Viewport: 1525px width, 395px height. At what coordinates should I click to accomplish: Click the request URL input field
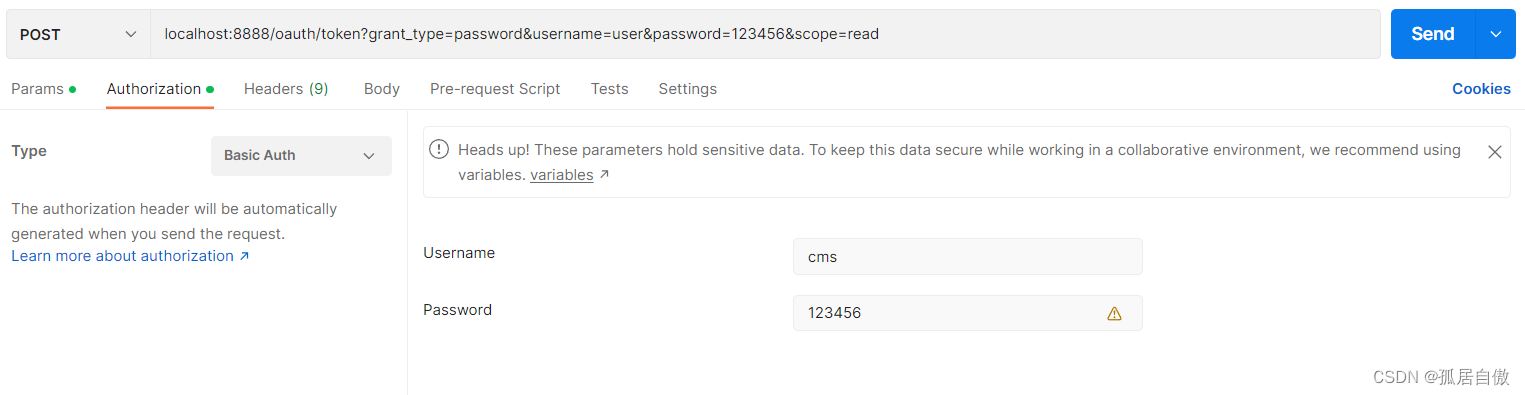(x=765, y=34)
